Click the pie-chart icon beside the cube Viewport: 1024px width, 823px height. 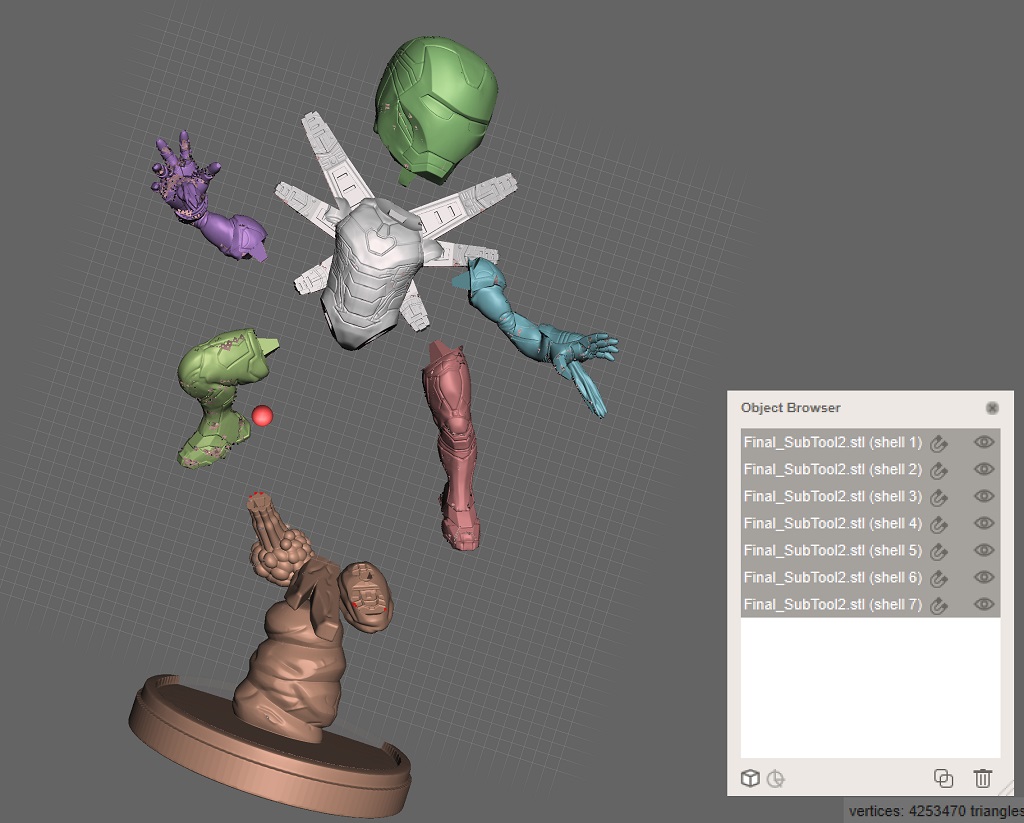click(x=774, y=778)
